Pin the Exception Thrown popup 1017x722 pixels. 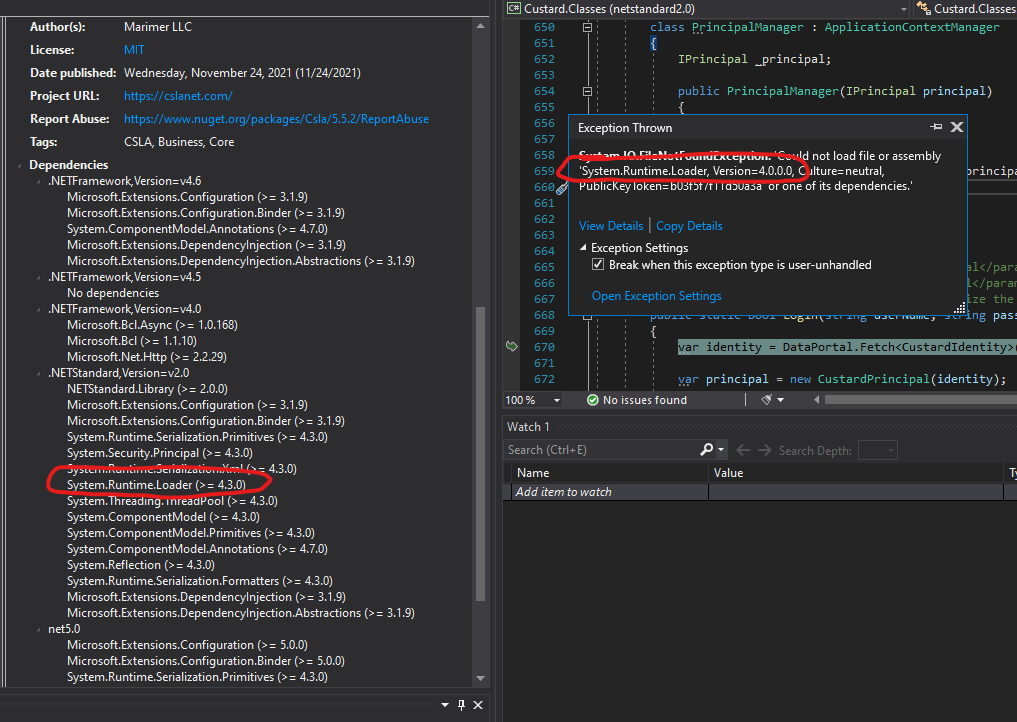coord(936,127)
